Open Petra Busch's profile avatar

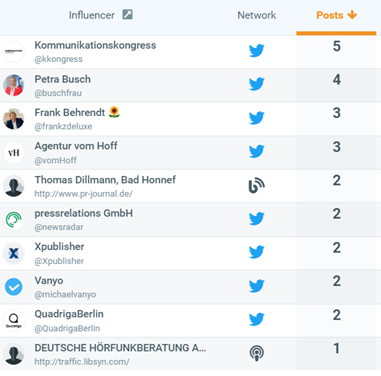click(x=14, y=85)
